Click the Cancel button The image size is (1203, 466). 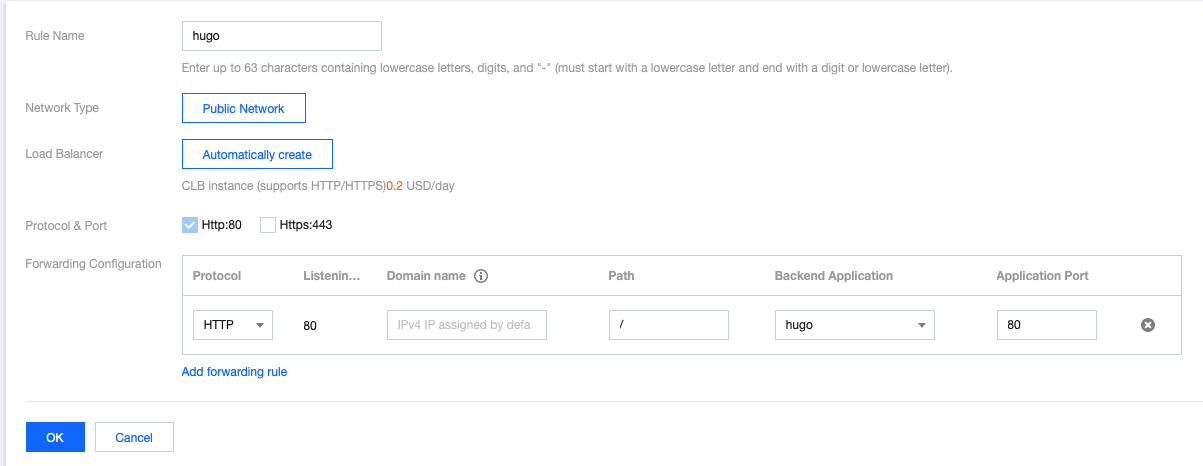[x=134, y=437]
